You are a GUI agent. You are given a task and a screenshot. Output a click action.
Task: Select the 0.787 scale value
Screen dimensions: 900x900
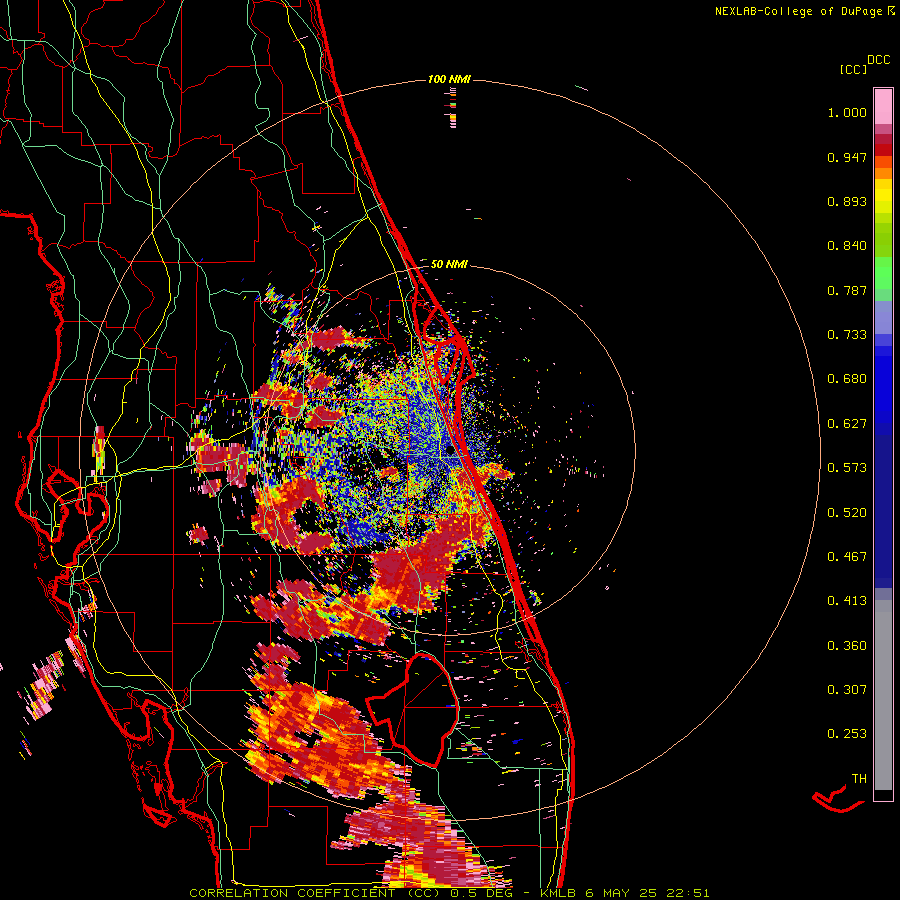click(x=847, y=290)
